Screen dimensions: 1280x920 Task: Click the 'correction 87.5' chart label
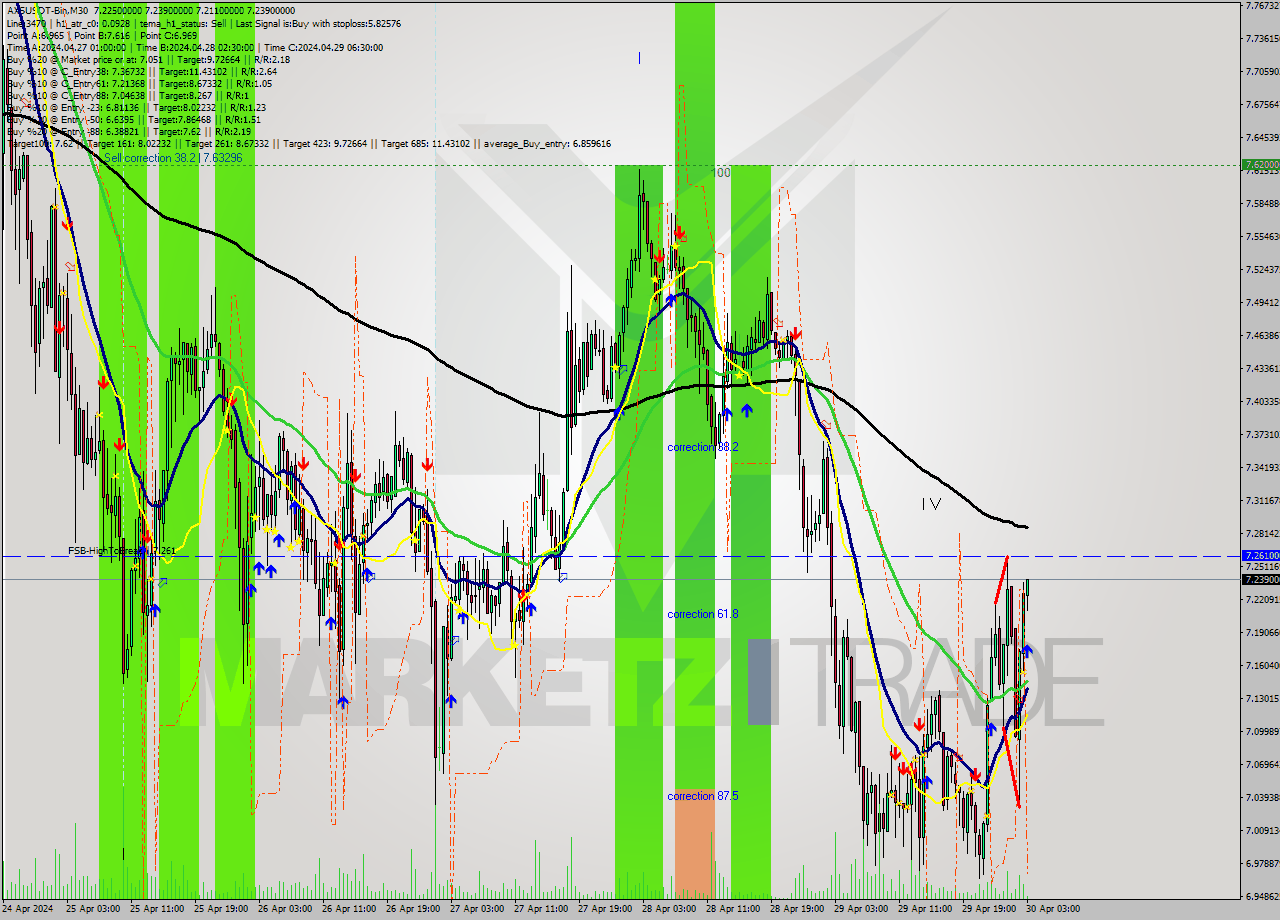point(703,796)
